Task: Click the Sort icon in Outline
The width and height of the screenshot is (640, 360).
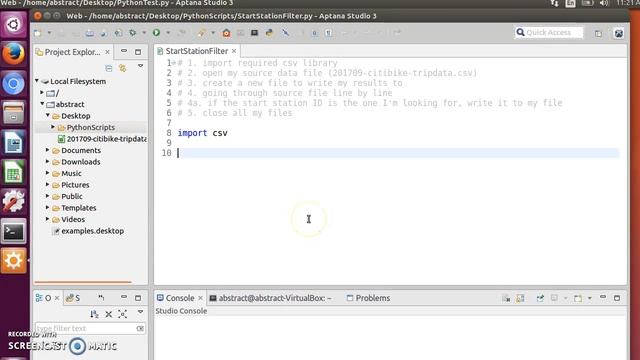Action: pos(94,314)
